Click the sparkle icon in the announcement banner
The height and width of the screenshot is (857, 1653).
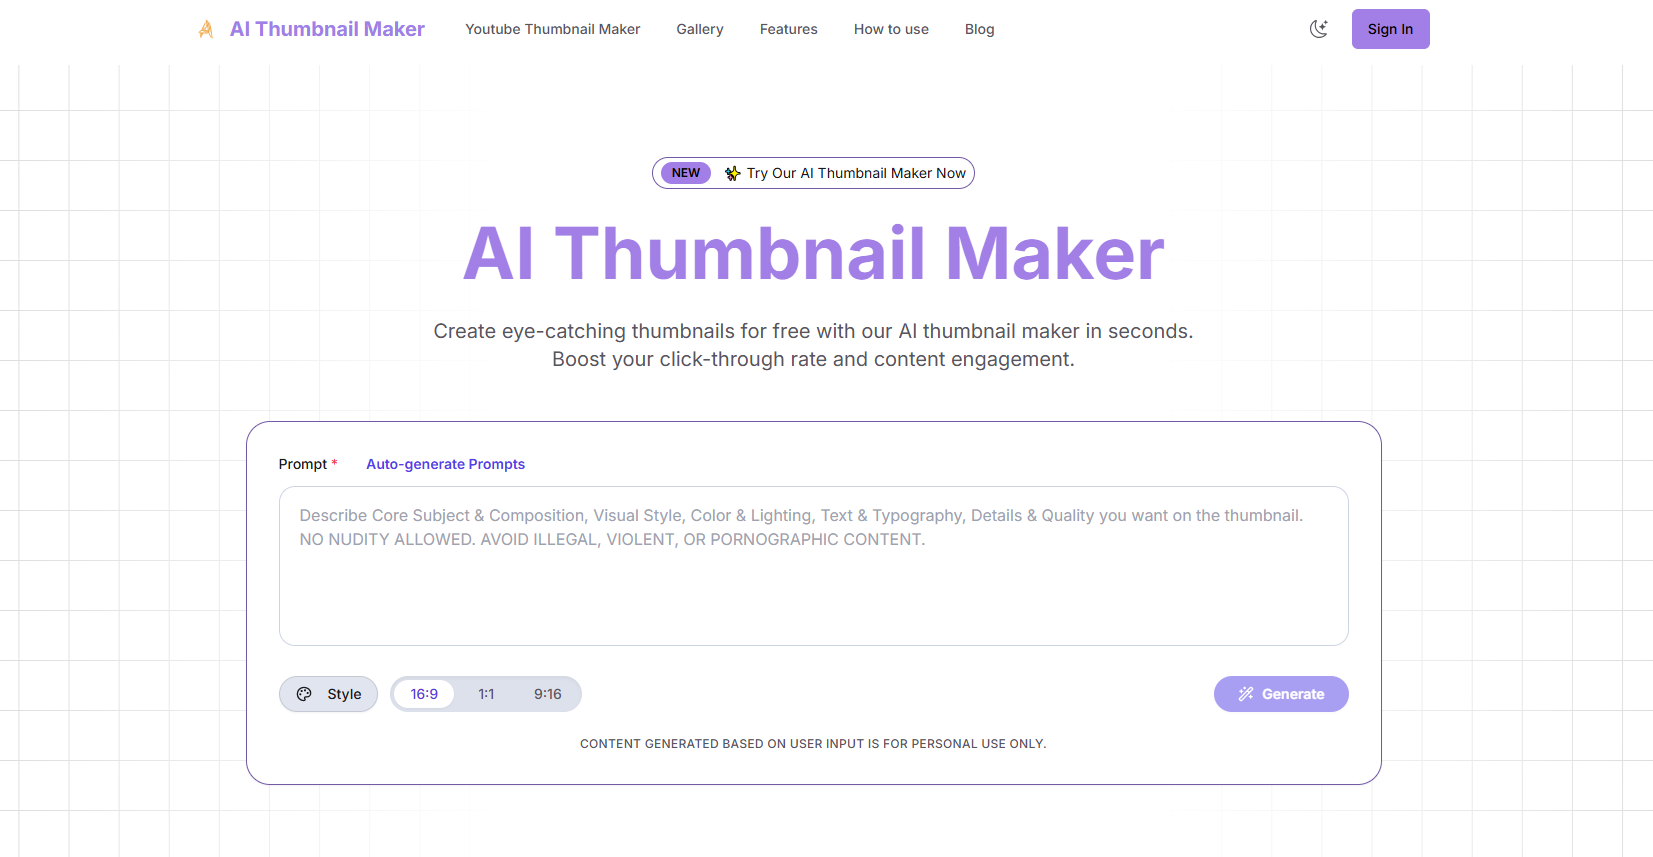point(732,173)
